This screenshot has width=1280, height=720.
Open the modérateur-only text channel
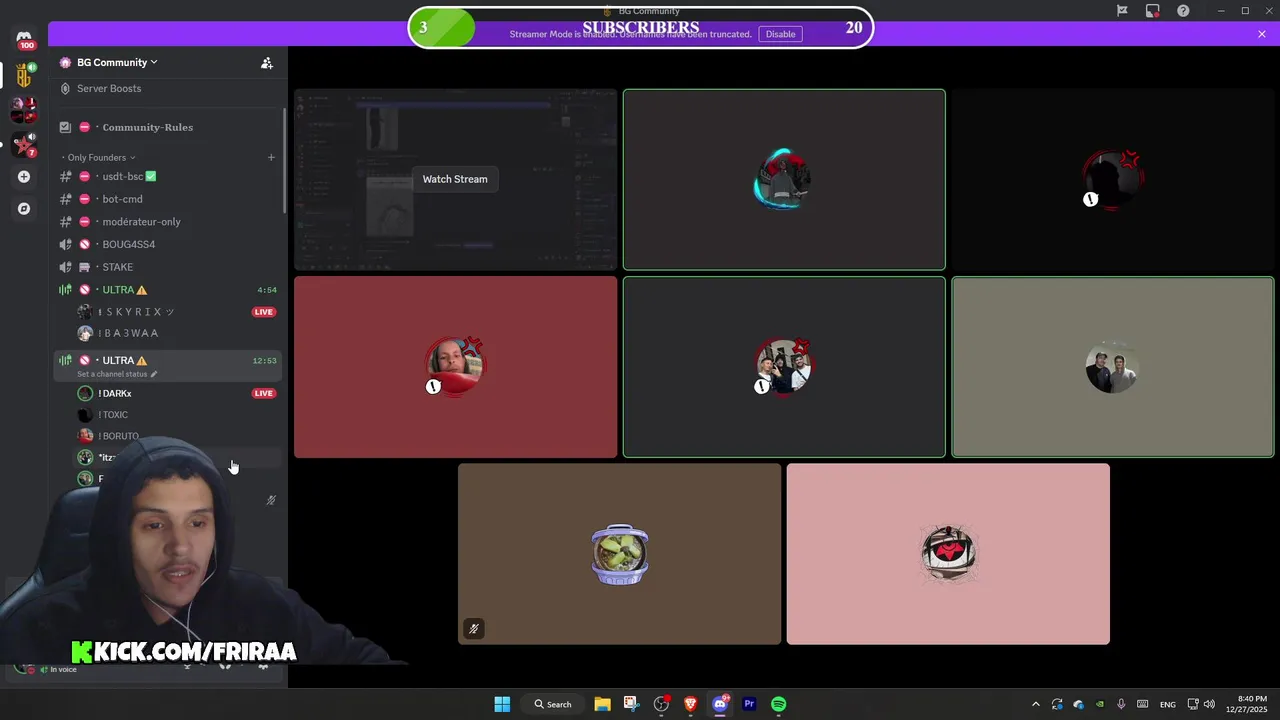click(x=141, y=222)
